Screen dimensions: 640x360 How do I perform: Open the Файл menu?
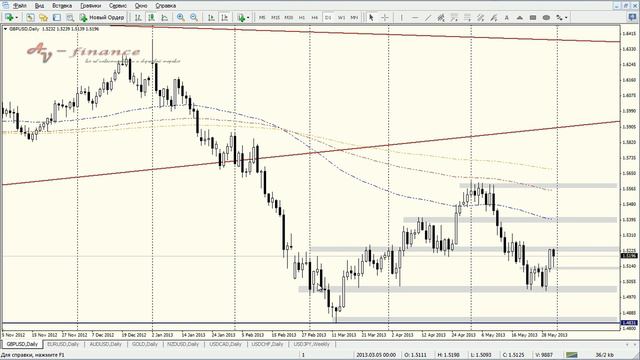click(19, 6)
